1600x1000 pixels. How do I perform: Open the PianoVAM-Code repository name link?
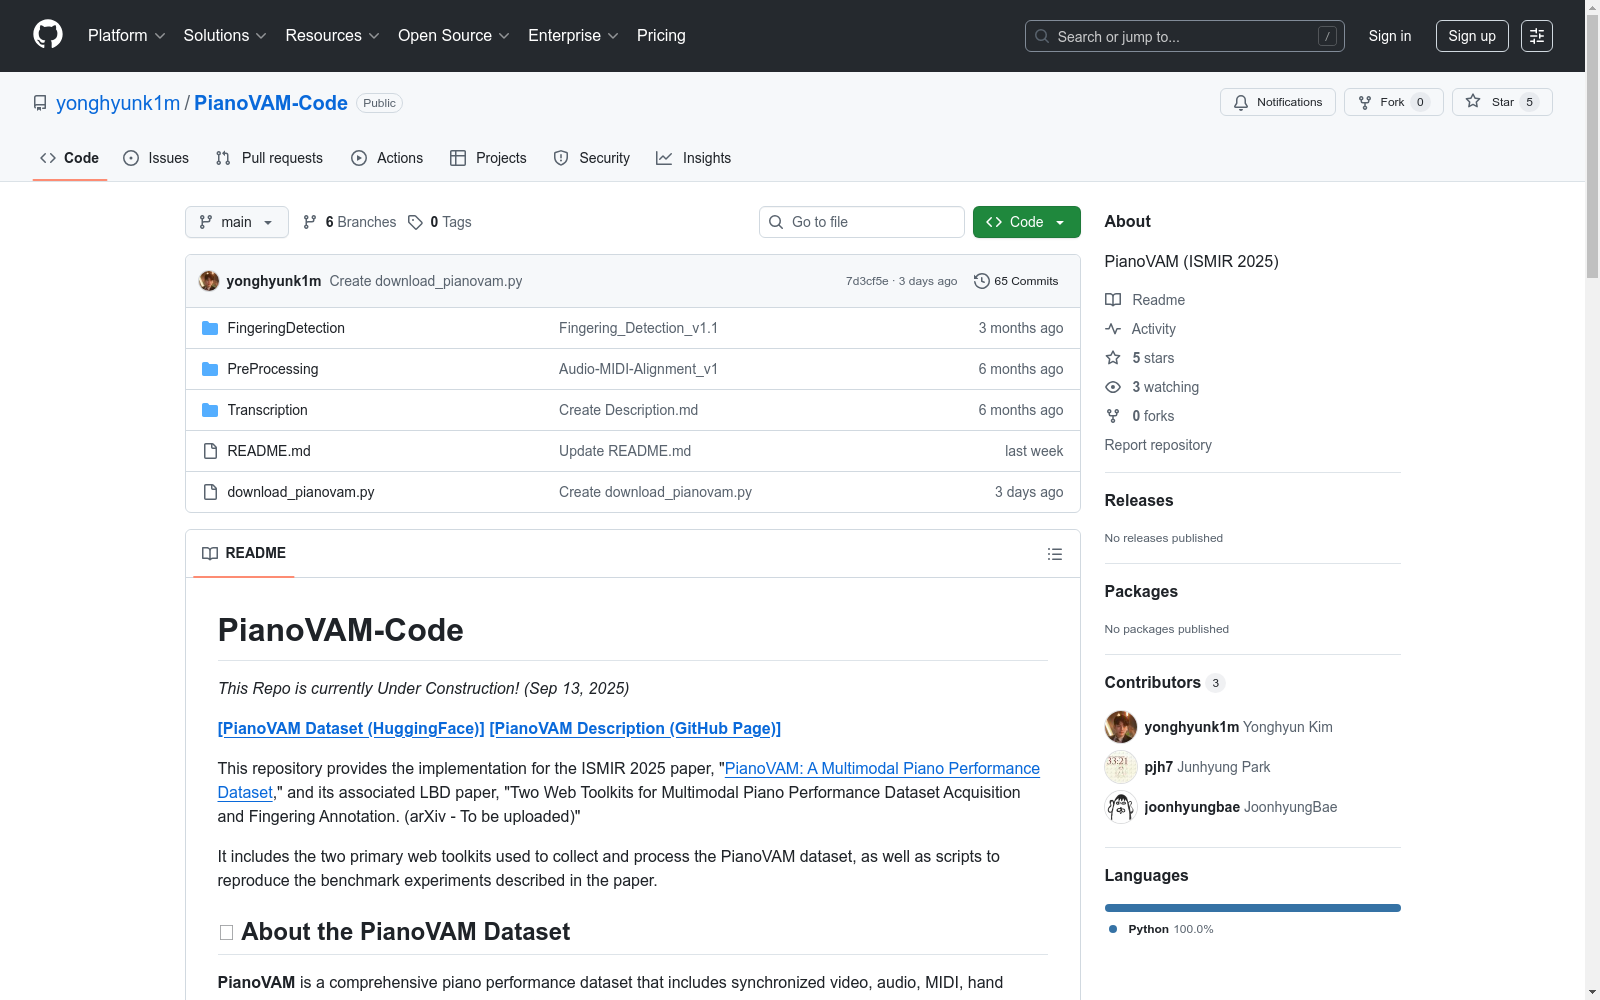271,103
